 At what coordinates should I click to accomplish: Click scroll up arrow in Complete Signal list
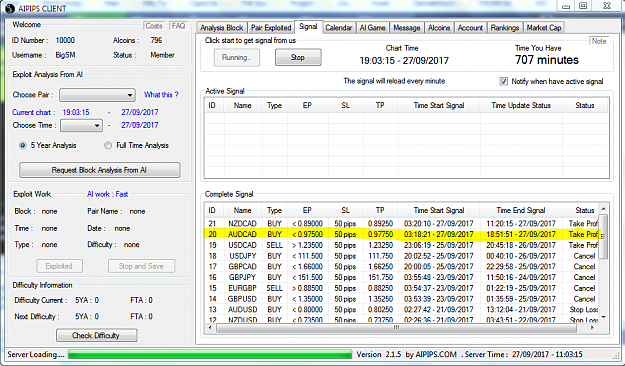603,209
